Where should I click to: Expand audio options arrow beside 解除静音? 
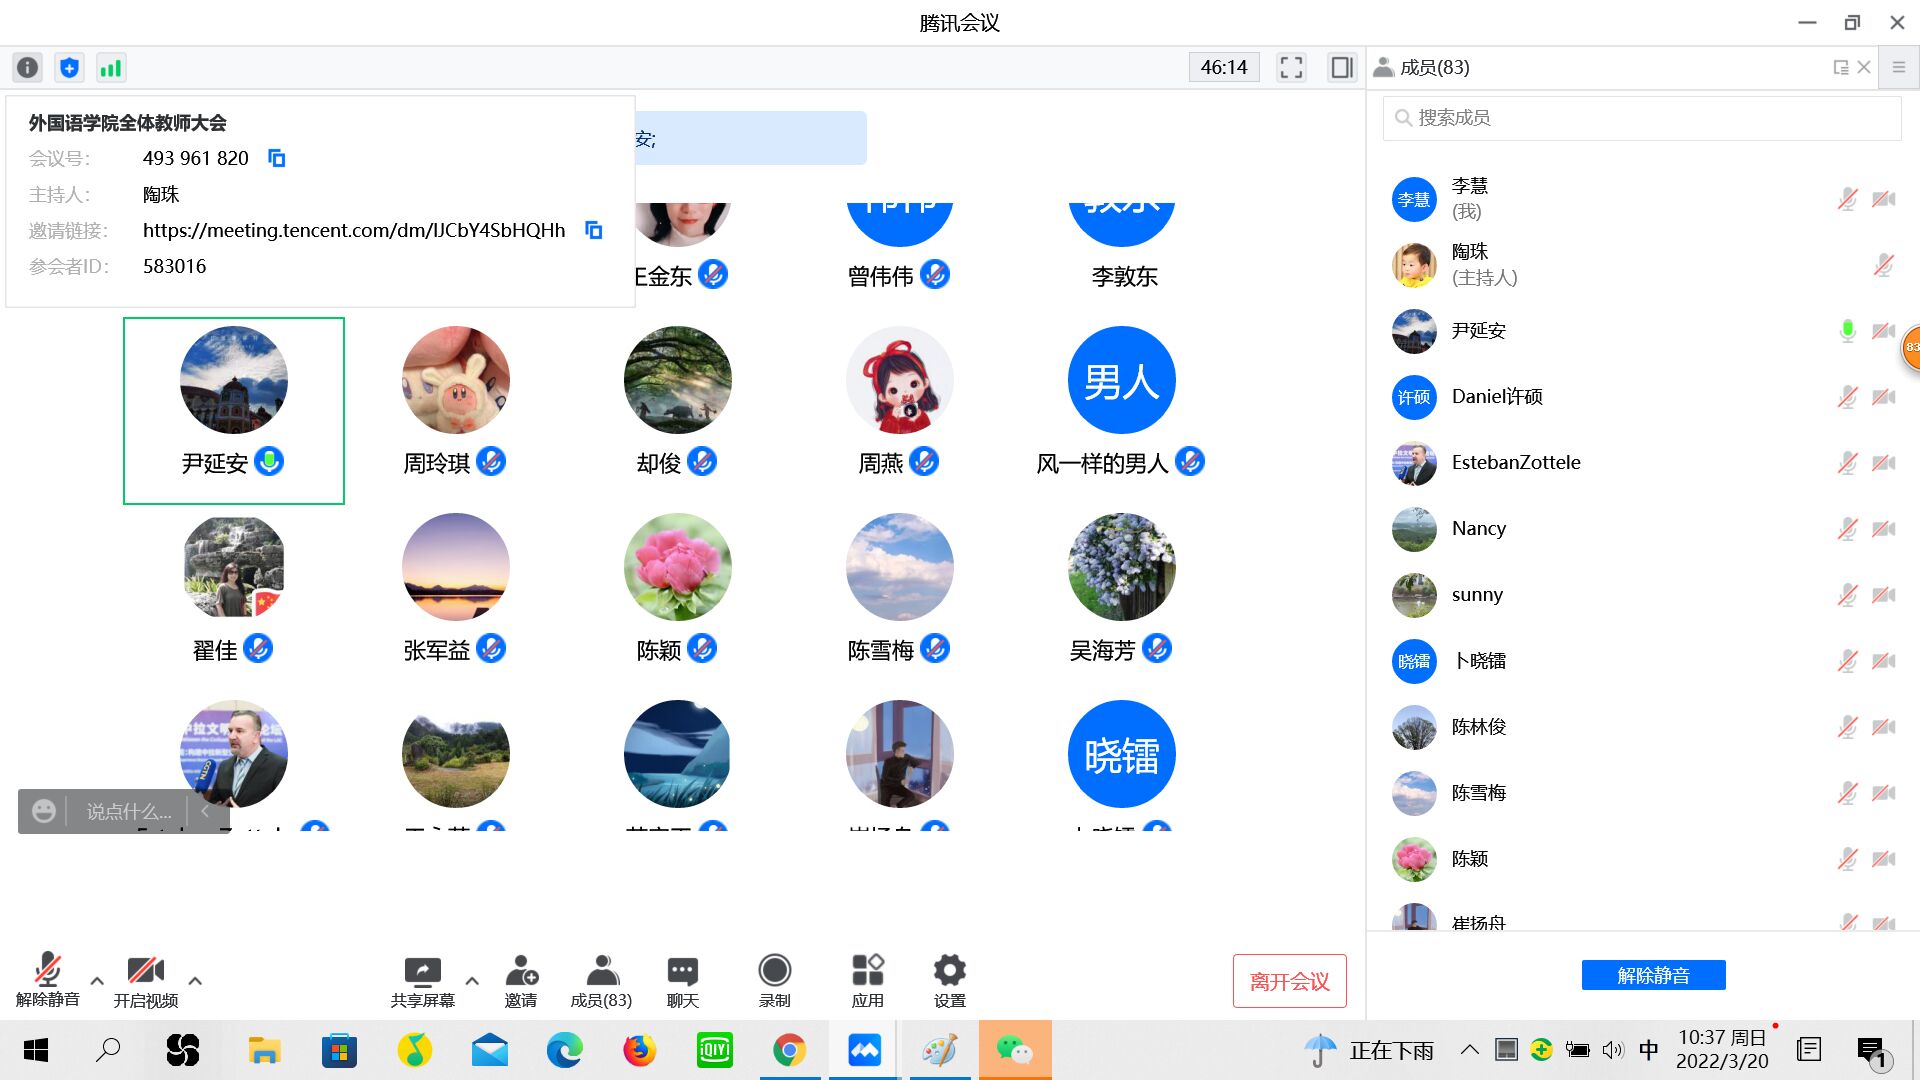97,981
